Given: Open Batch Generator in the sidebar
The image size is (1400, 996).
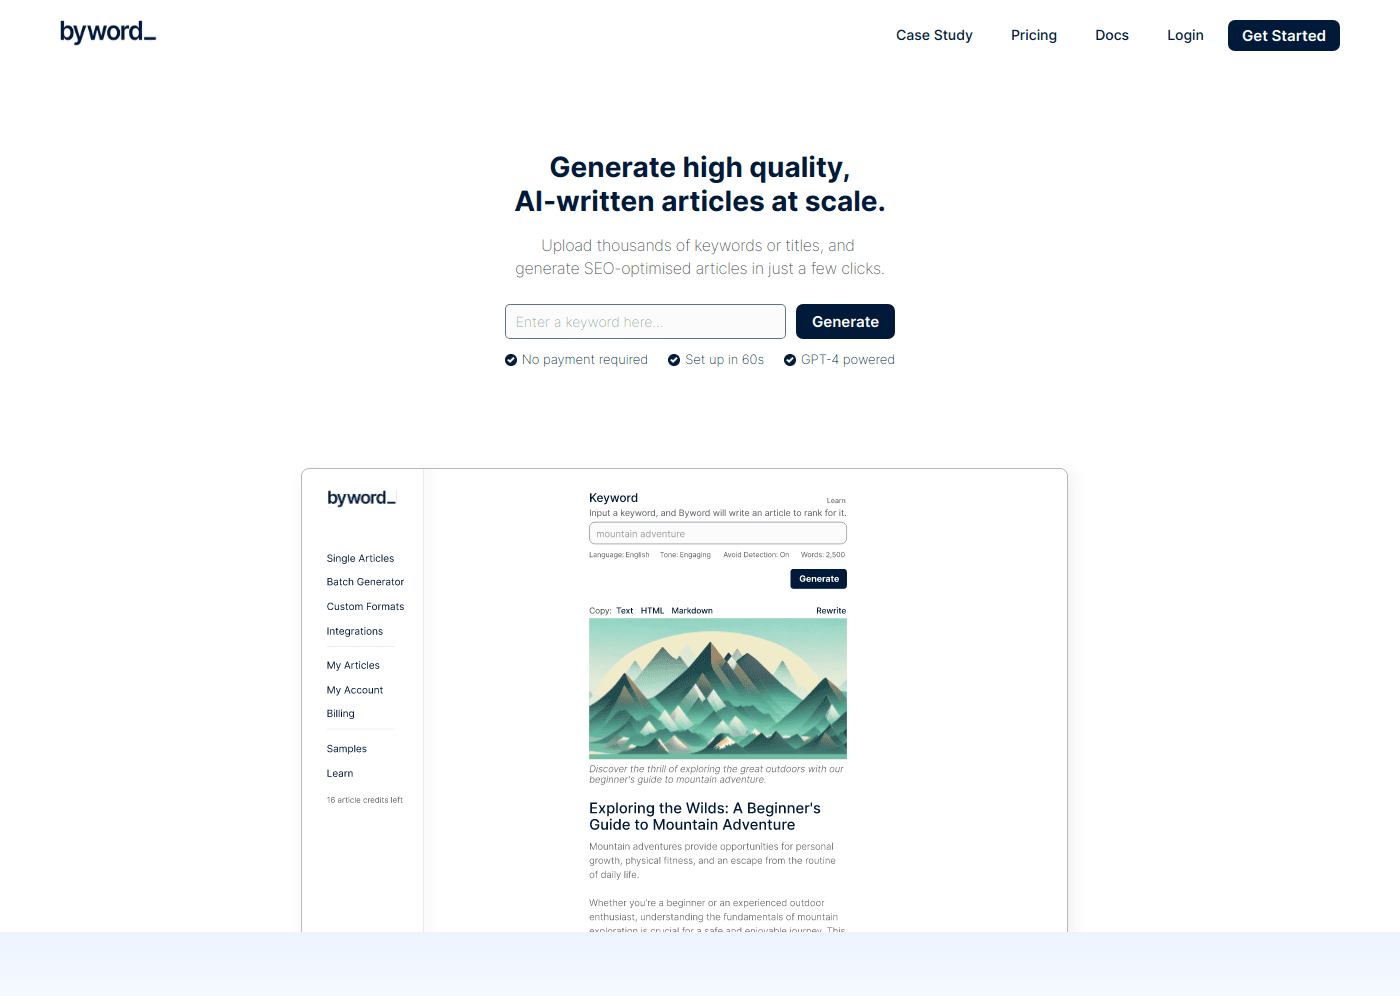Looking at the screenshot, I should coord(365,582).
